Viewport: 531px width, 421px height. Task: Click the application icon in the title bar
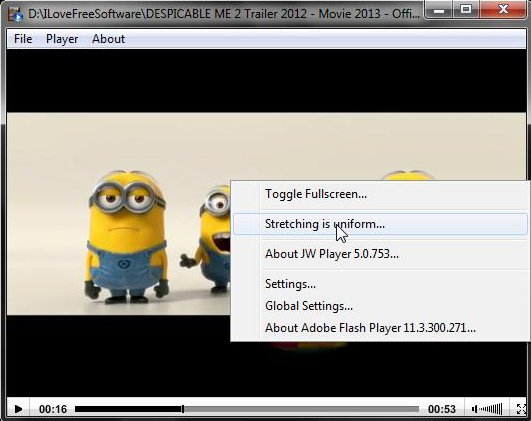15,14
